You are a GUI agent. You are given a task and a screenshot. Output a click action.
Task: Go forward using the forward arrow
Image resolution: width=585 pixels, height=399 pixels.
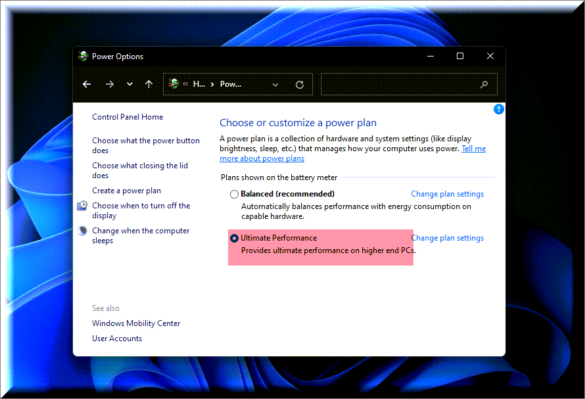tap(109, 84)
